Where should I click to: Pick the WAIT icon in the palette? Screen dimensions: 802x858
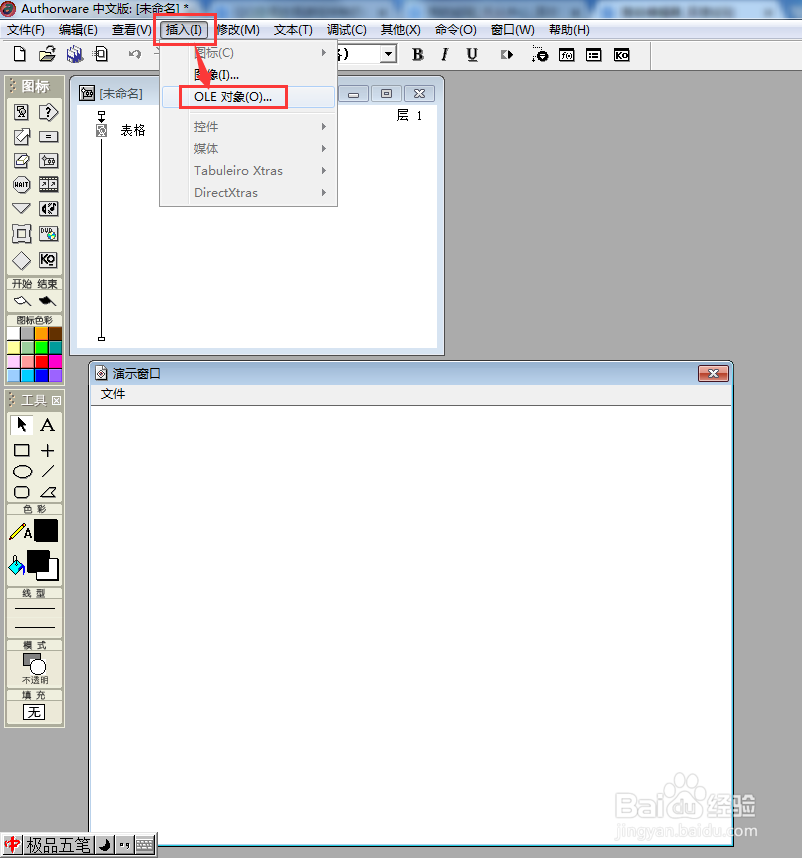pyautogui.click(x=21, y=184)
